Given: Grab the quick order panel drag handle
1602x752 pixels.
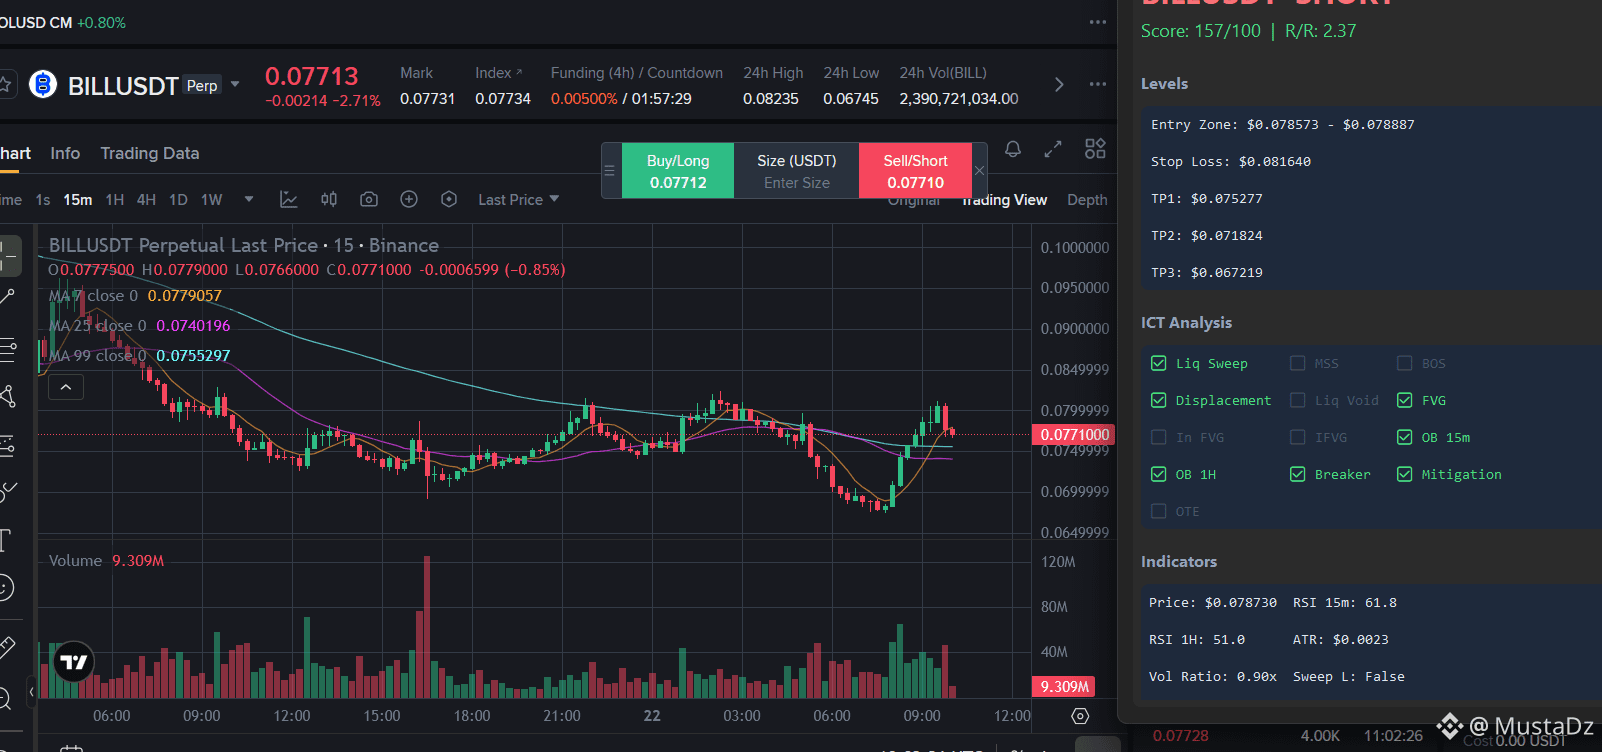Looking at the screenshot, I should click(x=609, y=171).
